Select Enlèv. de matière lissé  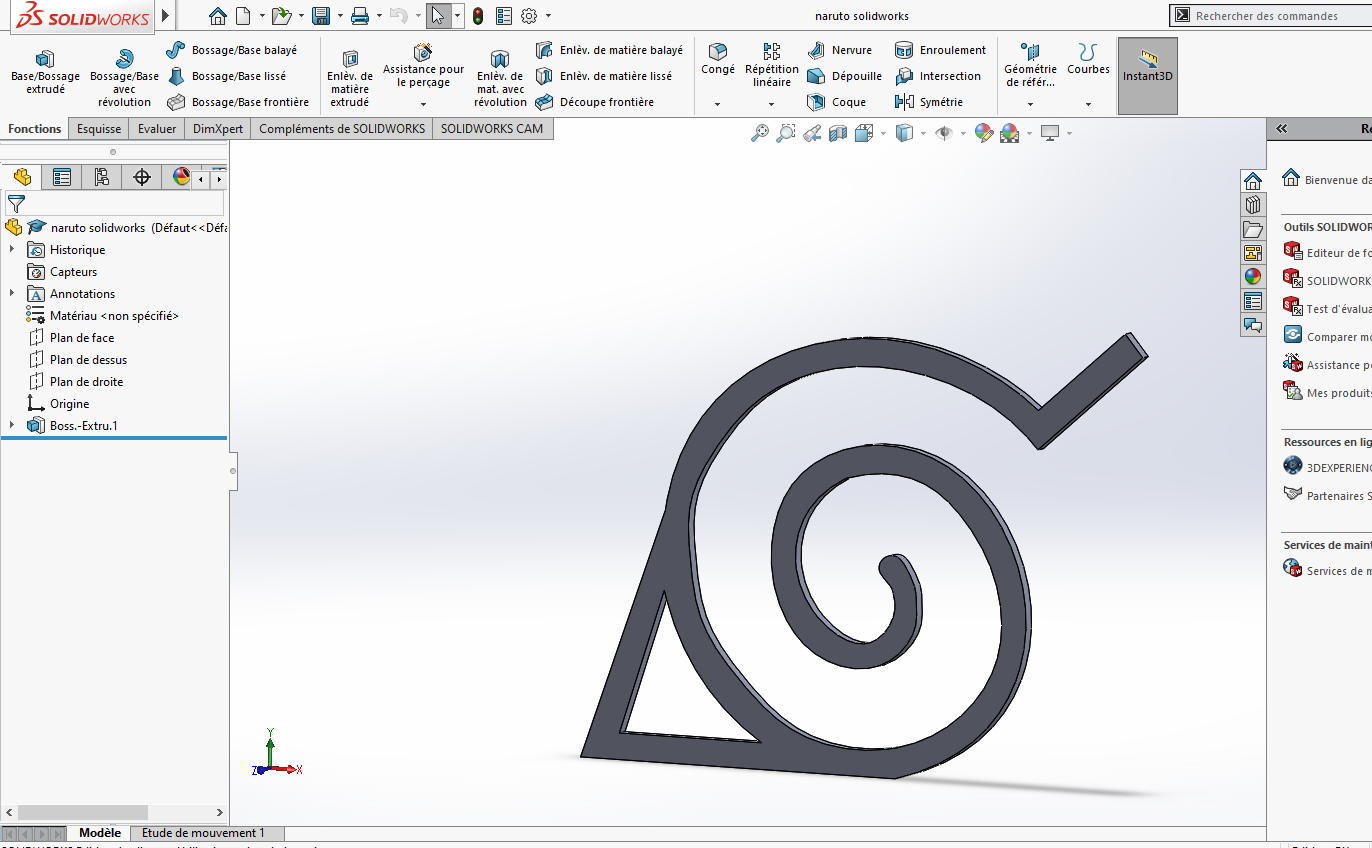tap(603, 76)
